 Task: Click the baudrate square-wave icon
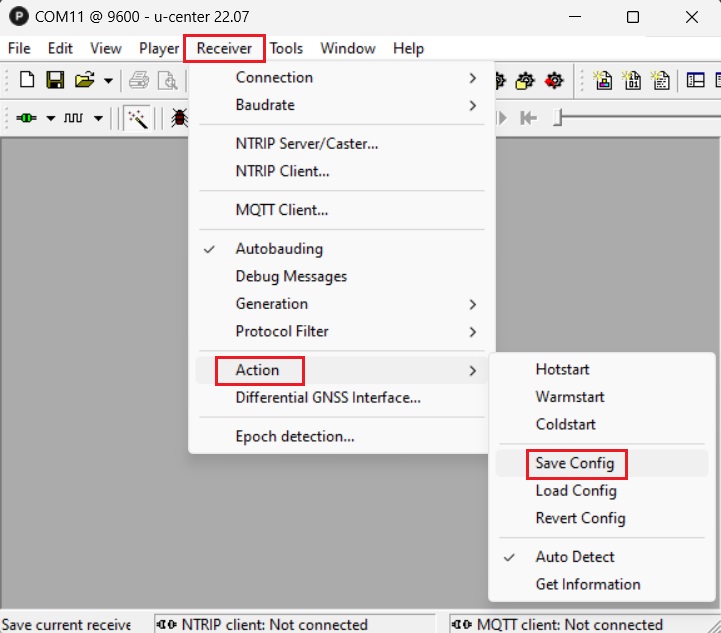click(x=74, y=118)
